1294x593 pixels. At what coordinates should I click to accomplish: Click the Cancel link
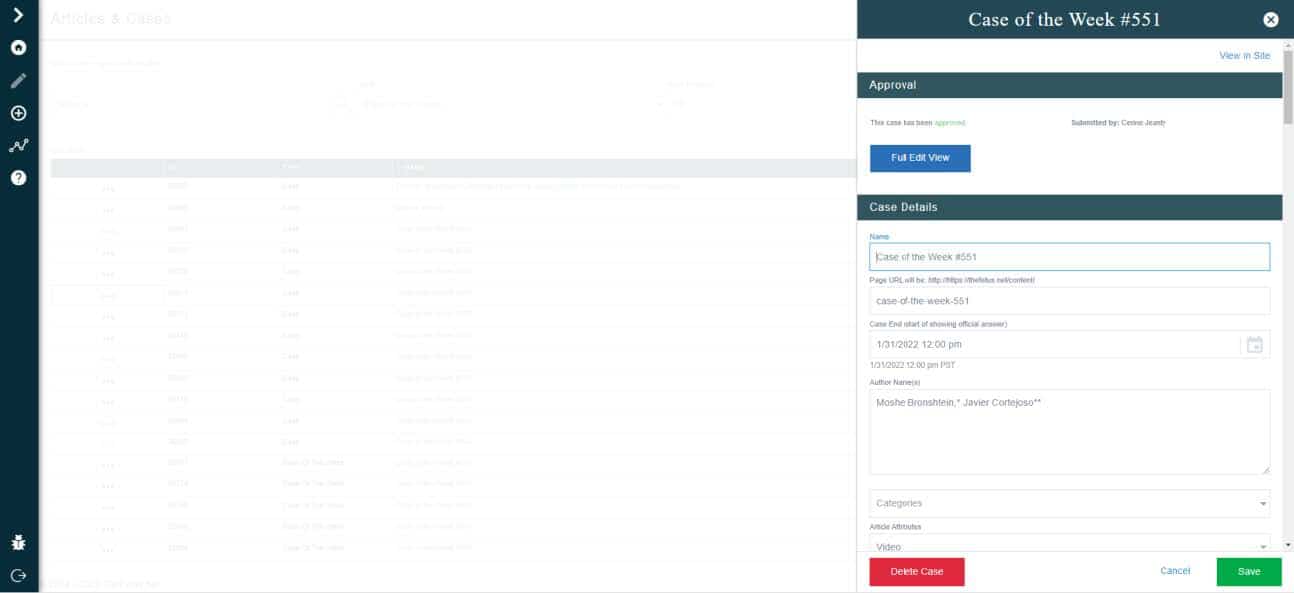(x=1175, y=571)
